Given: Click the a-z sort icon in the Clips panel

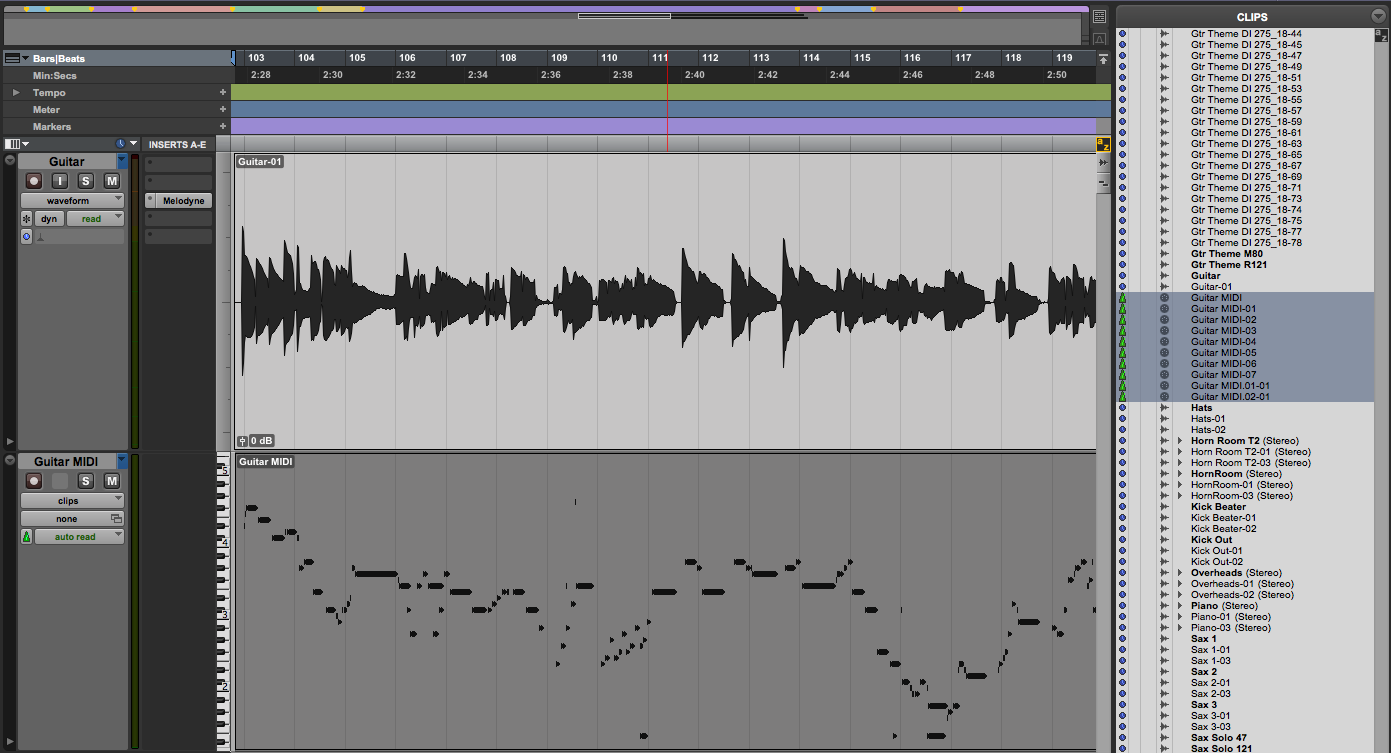Looking at the screenshot, I should [1381, 36].
